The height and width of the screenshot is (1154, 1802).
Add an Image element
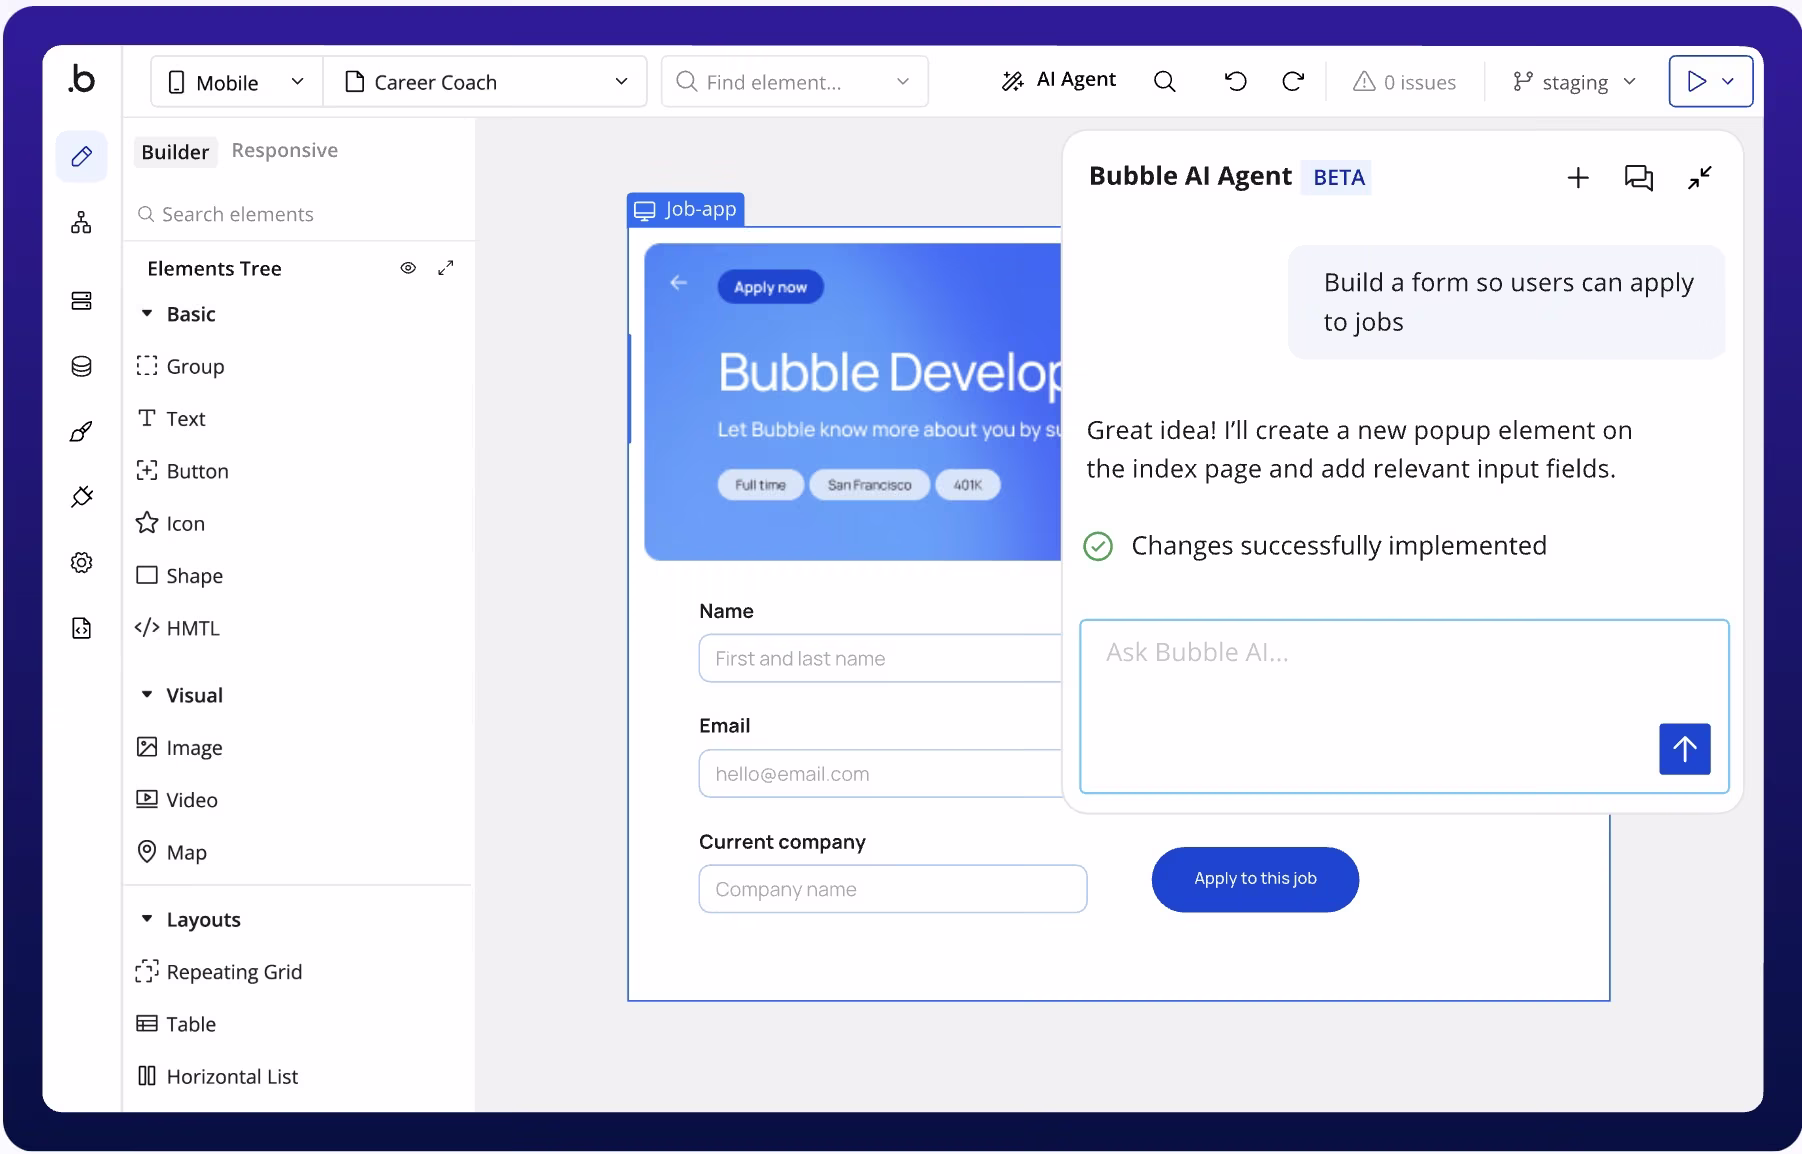tap(179, 748)
